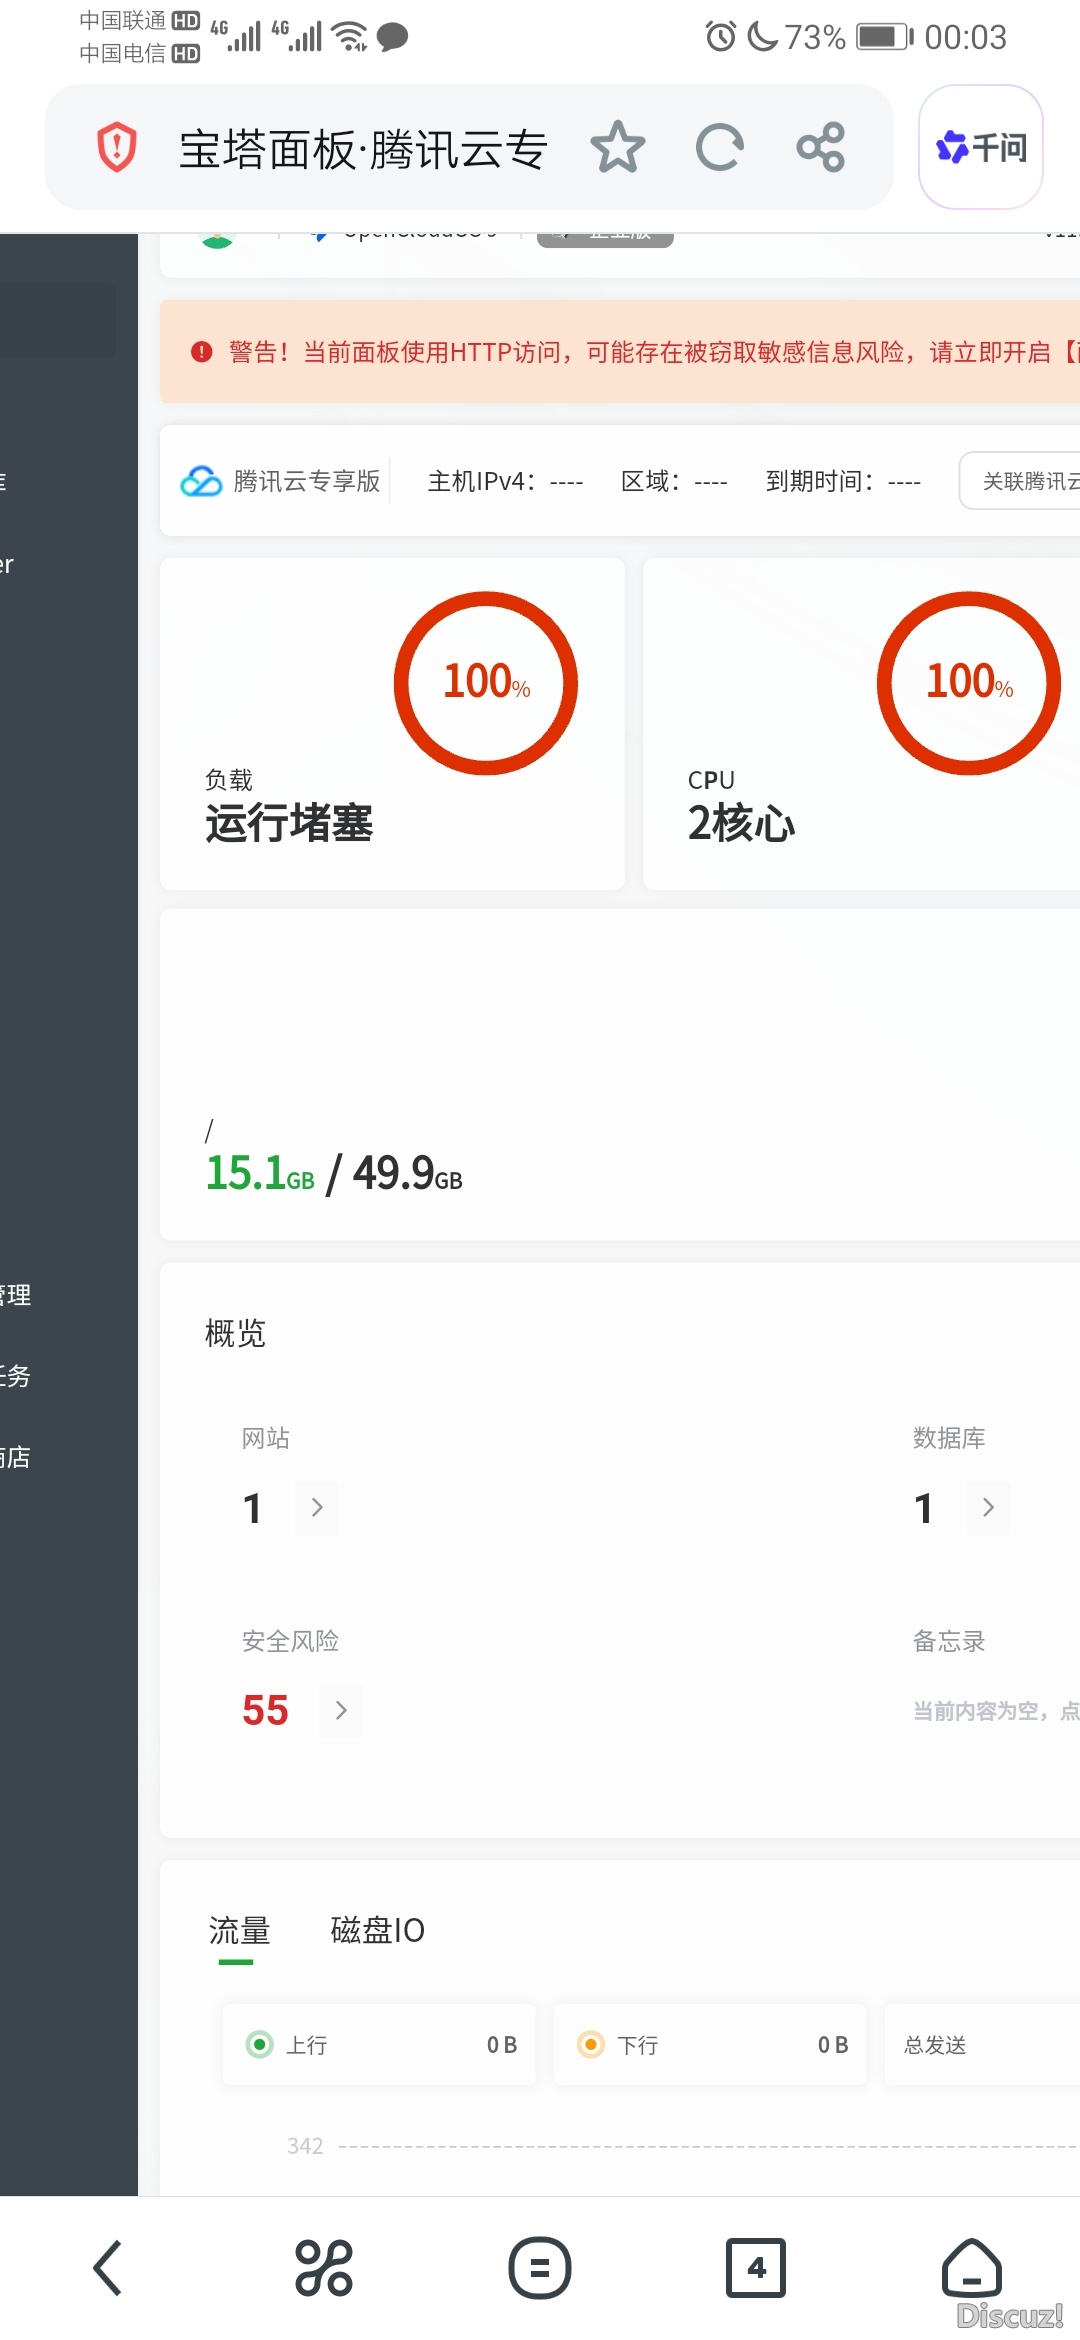Open the tab switcher showing 4 tabs
Viewport: 1080px width, 2340px height.
point(756,2268)
